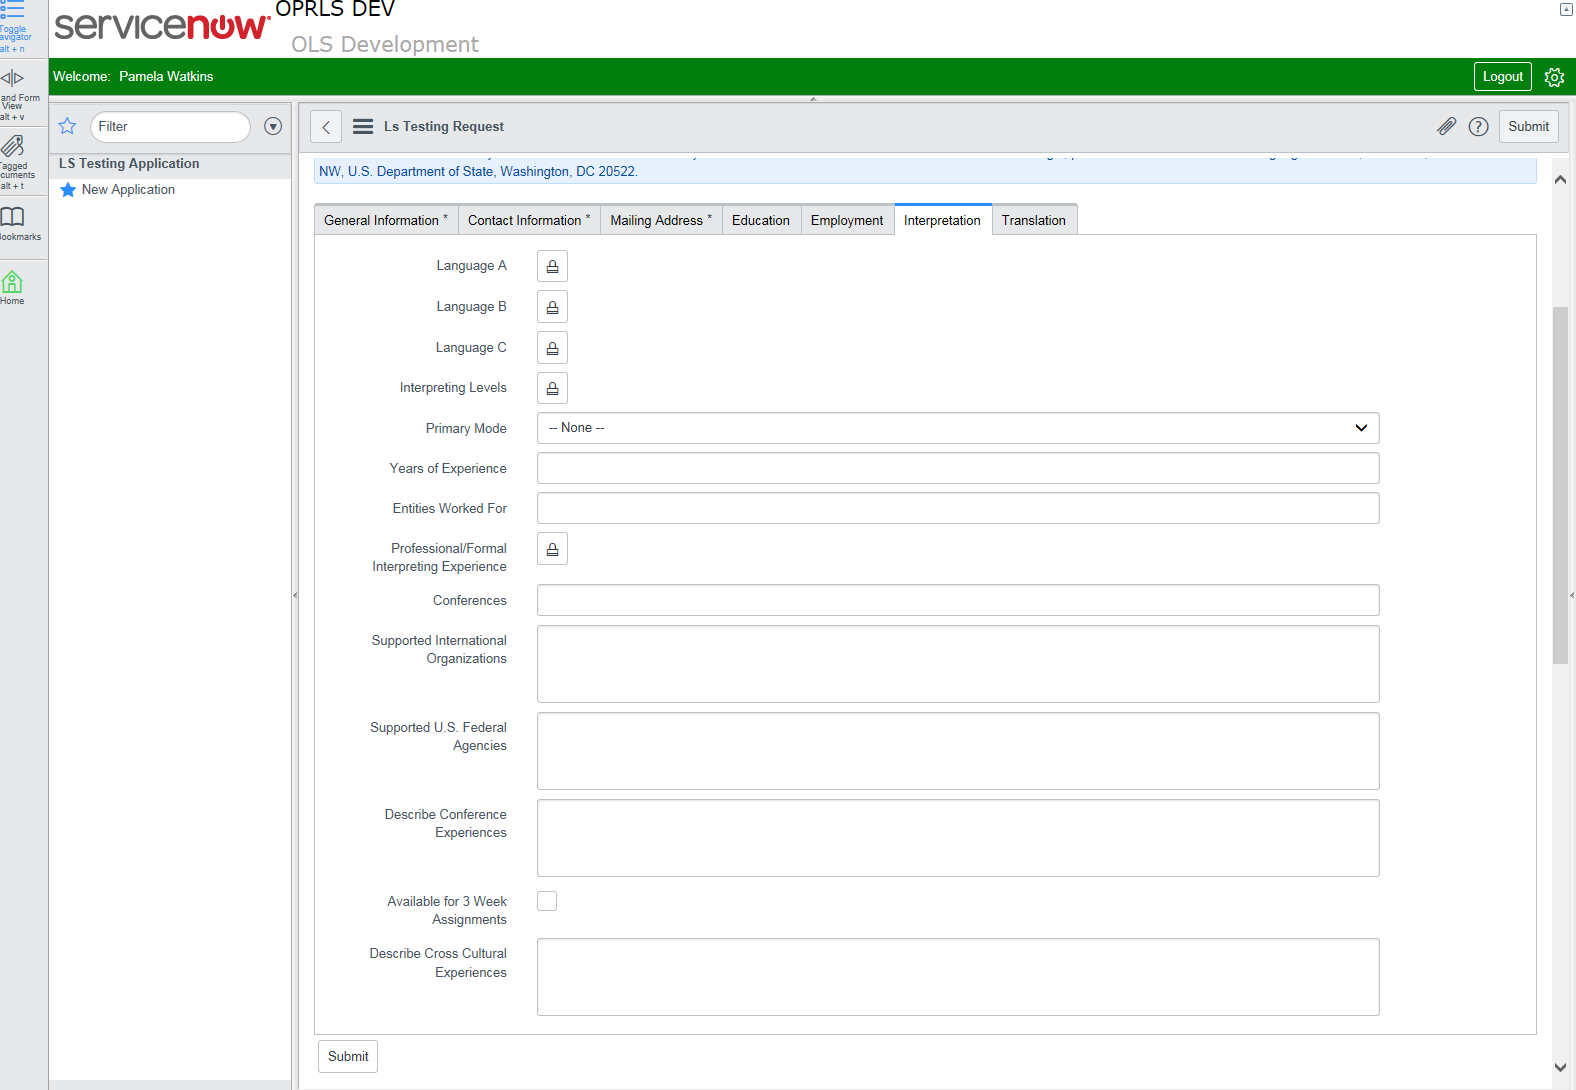Open the Mailing Address tab

[x=661, y=220]
